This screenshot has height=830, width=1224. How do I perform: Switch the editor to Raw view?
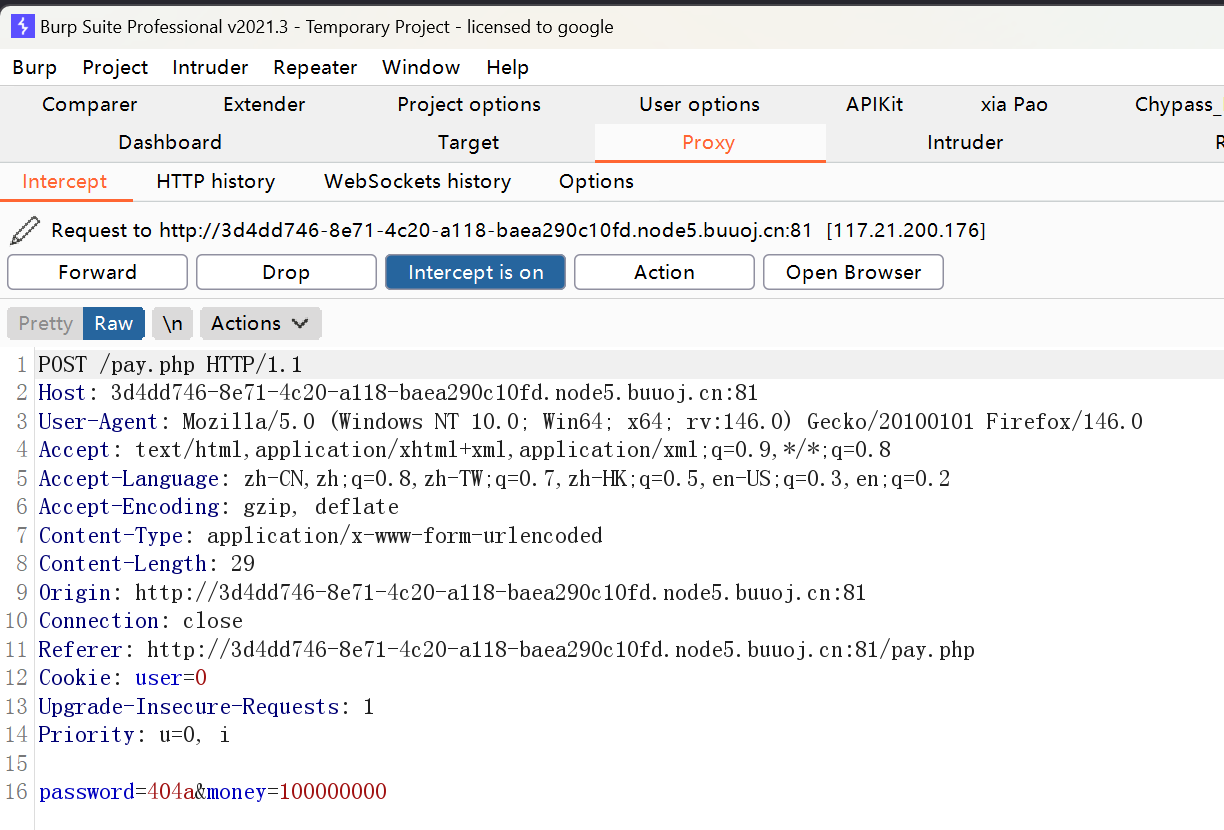click(x=113, y=323)
